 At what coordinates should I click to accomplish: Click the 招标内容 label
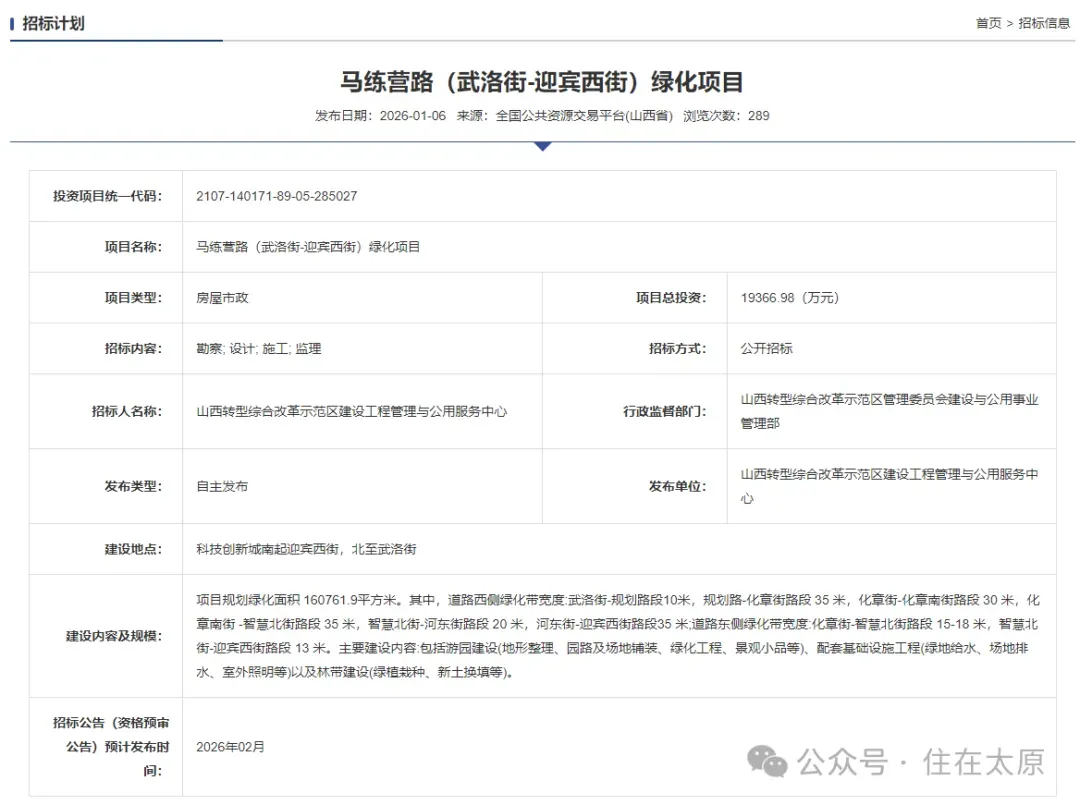click(x=133, y=349)
